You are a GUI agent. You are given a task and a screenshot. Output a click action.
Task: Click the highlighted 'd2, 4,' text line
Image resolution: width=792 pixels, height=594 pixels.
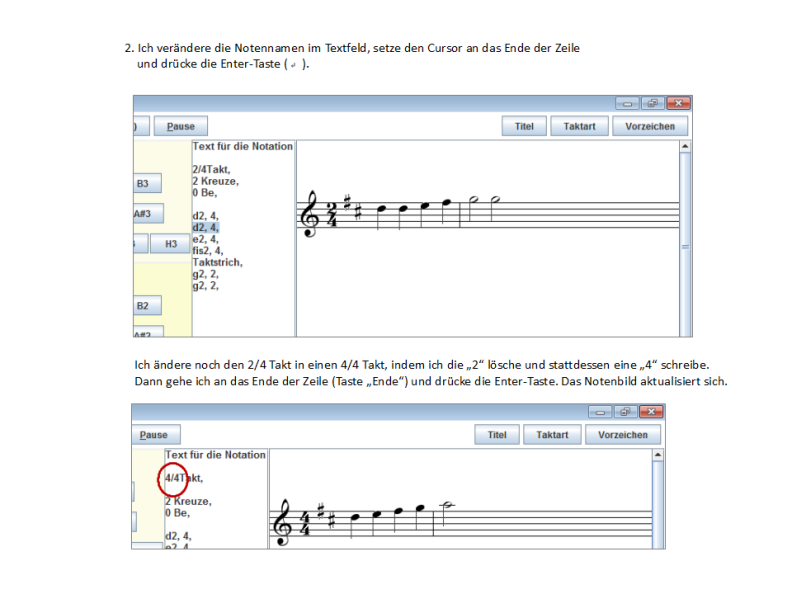[x=205, y=227]
